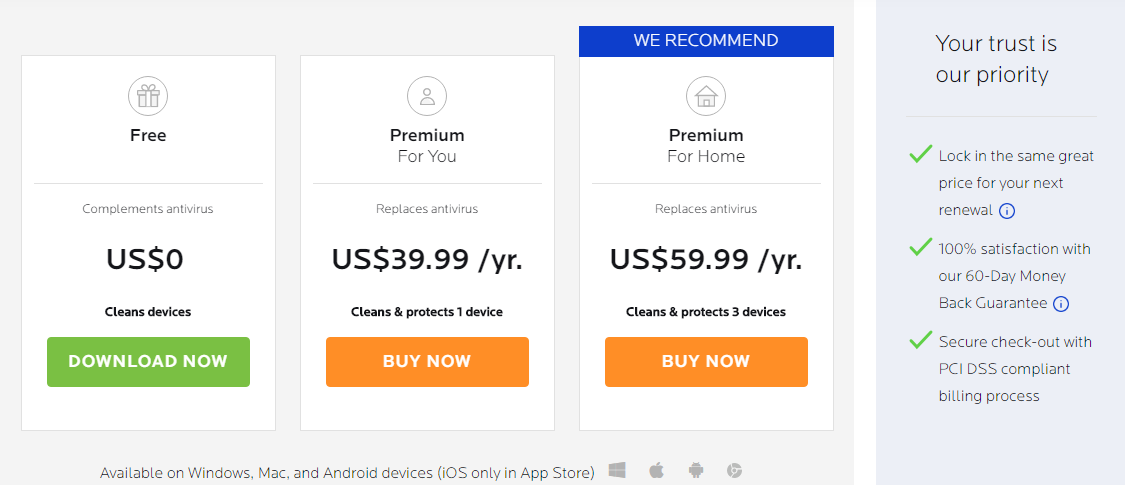Click green checkmark beside Lock in price
The image size is (1125, 485).
(920, 154)
